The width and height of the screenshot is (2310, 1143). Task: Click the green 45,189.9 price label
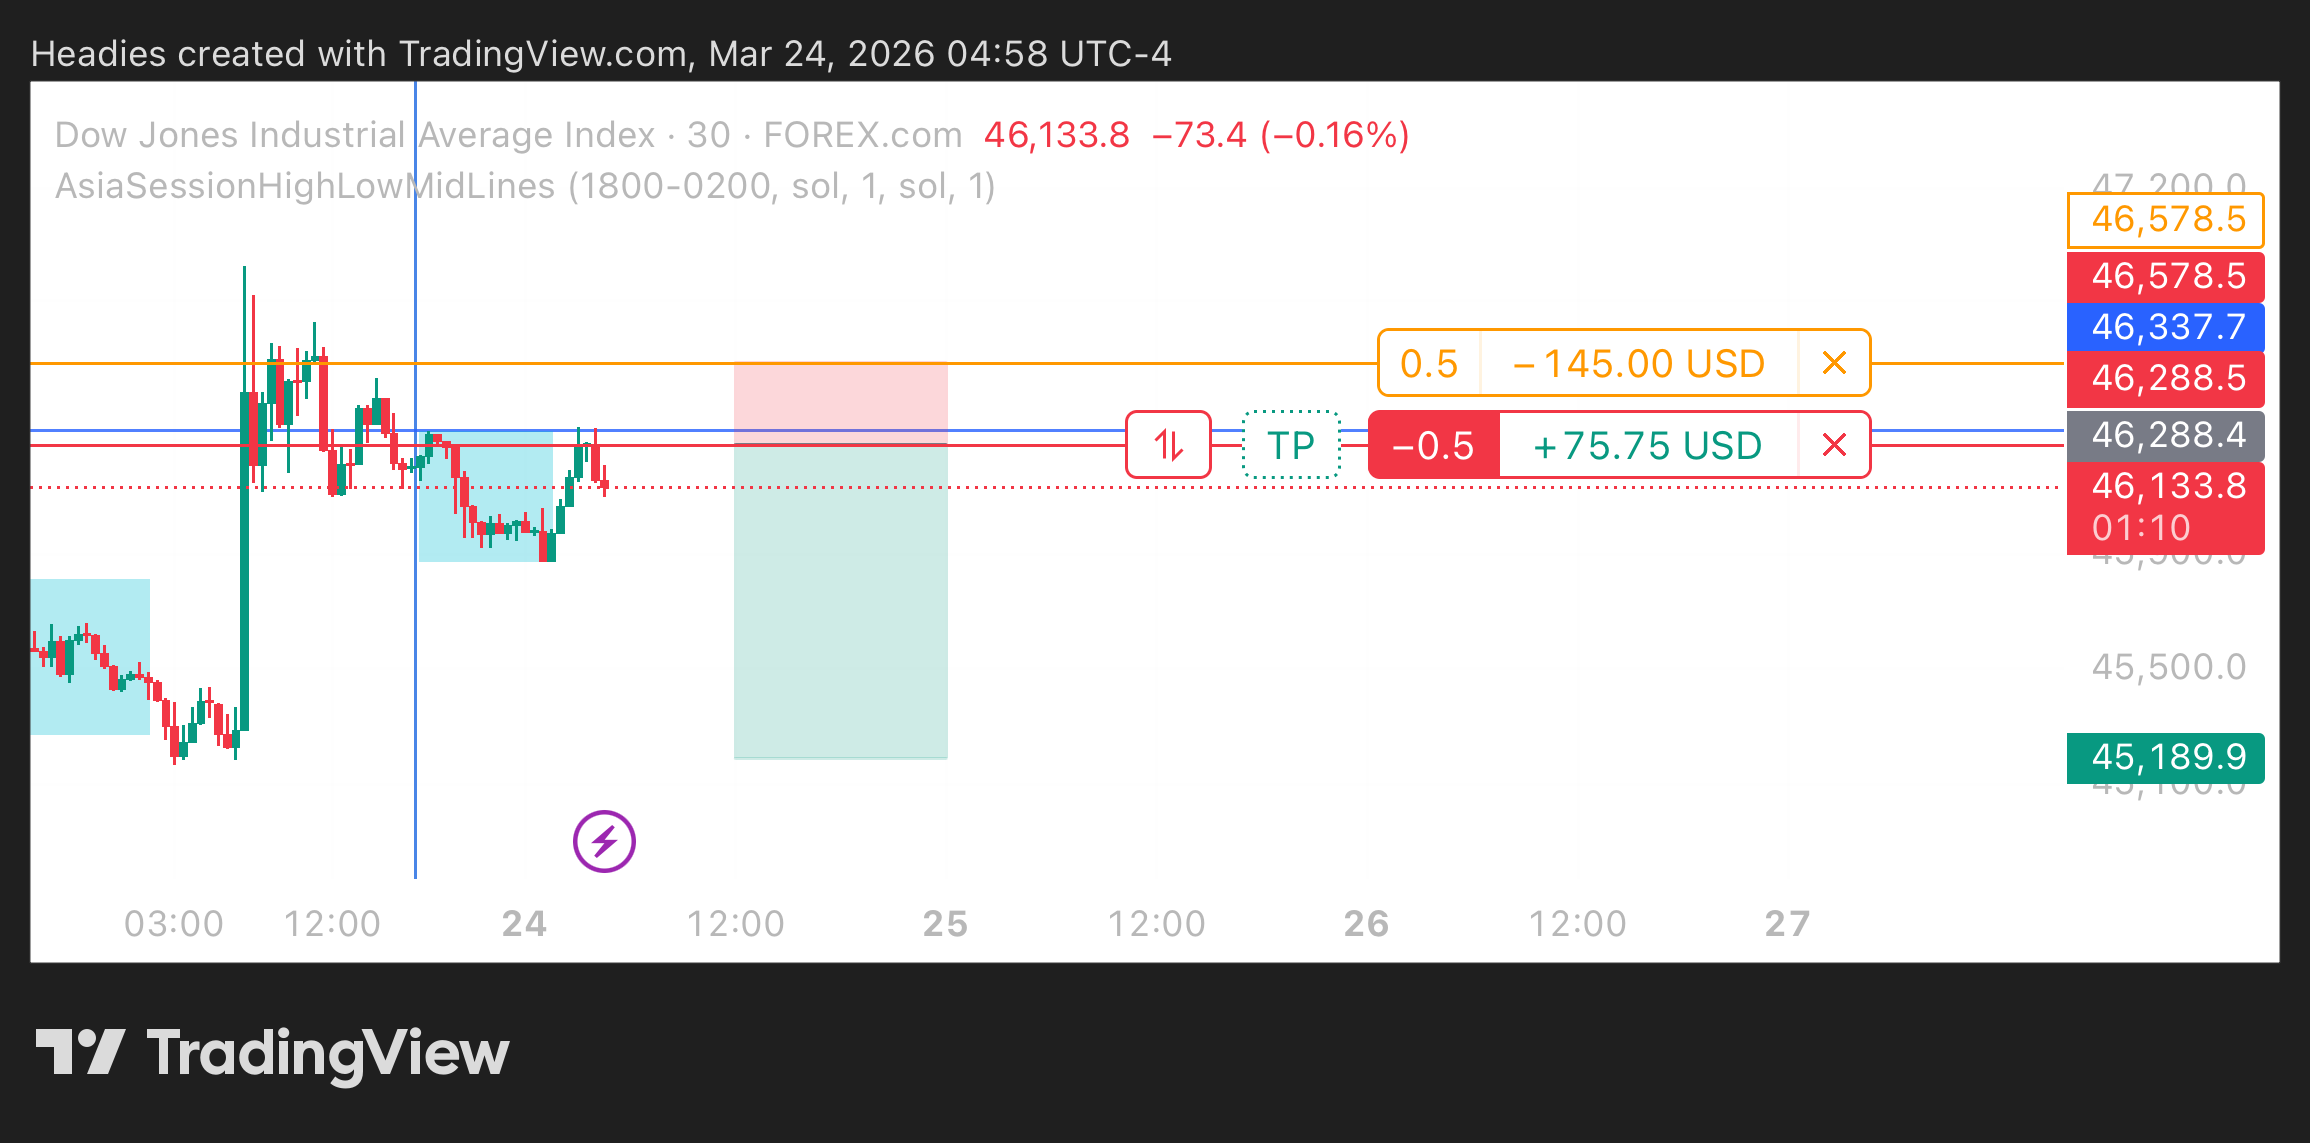click(x=2165, y=757)
